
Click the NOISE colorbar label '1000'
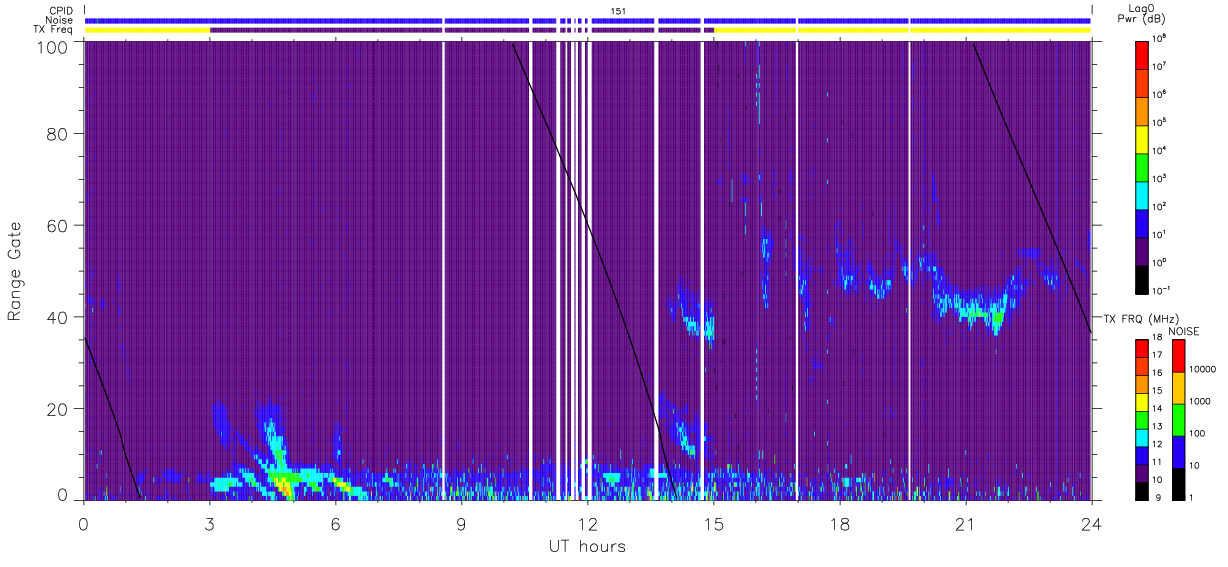coord(1201,401)
